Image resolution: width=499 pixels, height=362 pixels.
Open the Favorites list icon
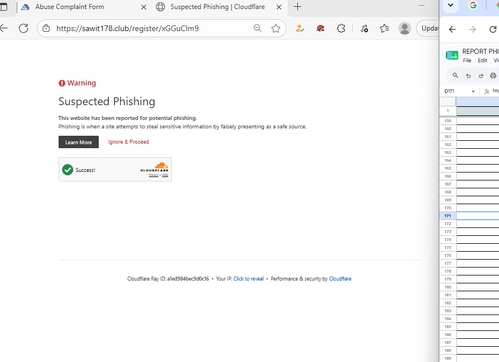[384, 29]
